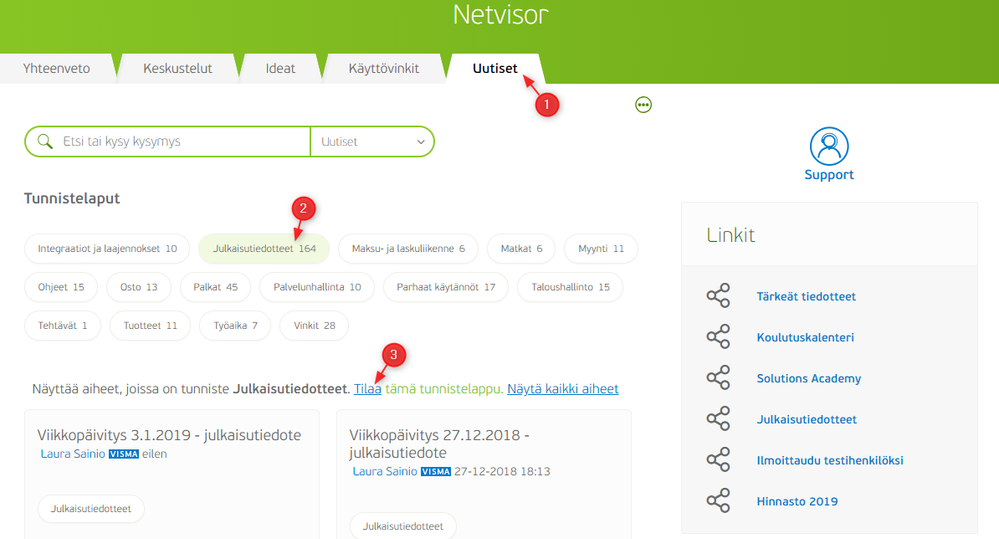The height and width of the screenshot is (539, 999).
Task: Click share icon beside Koulutuskalenteri
Action: point(718,336)
